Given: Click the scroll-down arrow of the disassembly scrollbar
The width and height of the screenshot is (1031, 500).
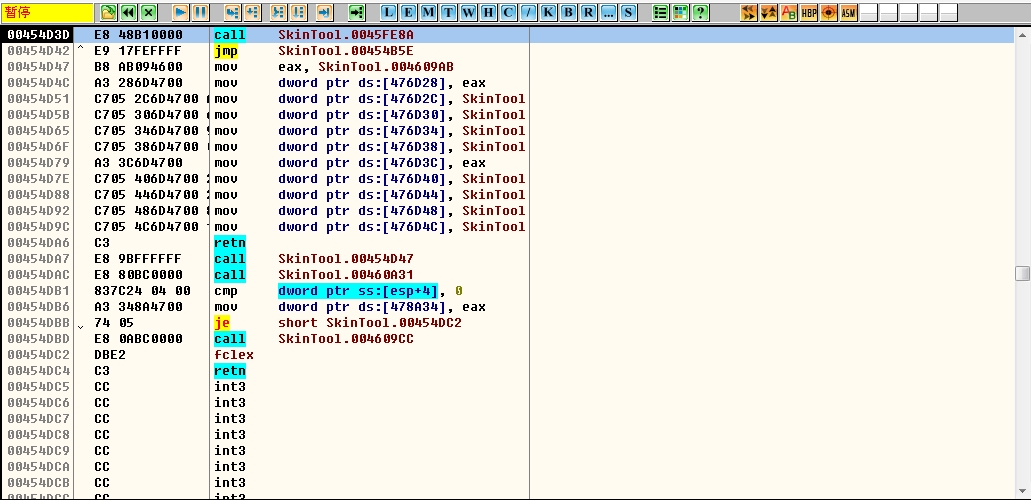Looking at the screenshot, I should (x=1022, y=491).
